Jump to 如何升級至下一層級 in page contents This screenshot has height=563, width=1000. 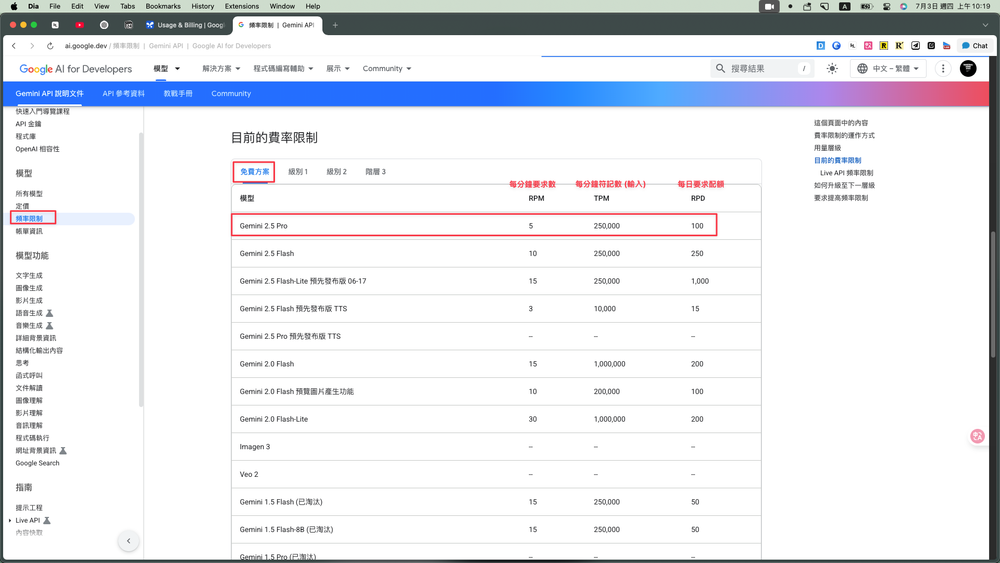tap(844, 185)
